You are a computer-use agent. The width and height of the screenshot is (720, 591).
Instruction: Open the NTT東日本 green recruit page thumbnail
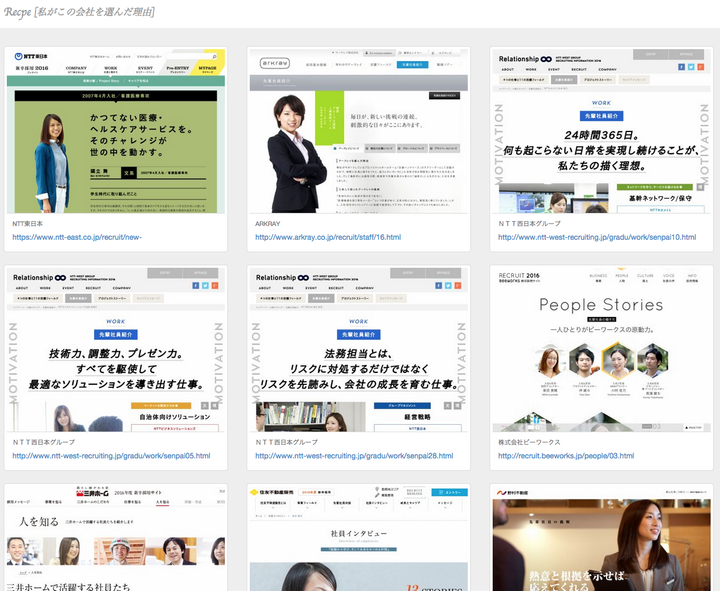coord(116,131)
